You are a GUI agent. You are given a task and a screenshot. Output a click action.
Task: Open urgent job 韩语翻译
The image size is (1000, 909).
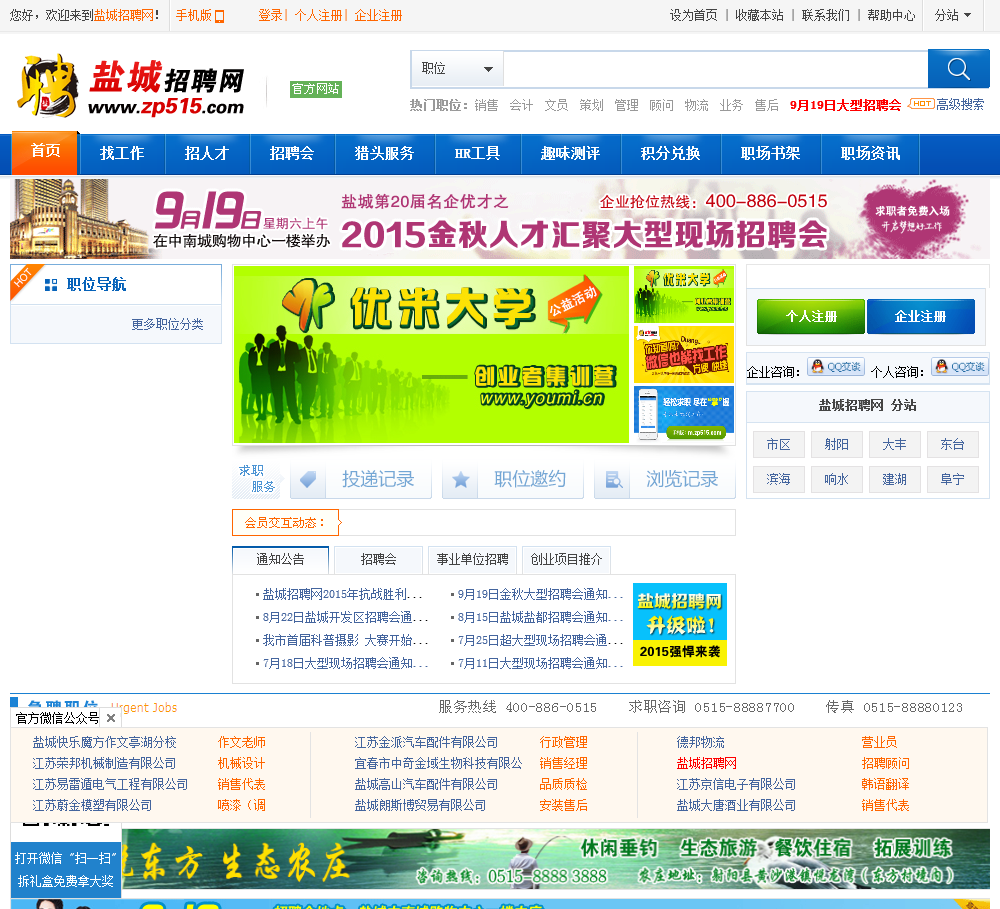885,784
